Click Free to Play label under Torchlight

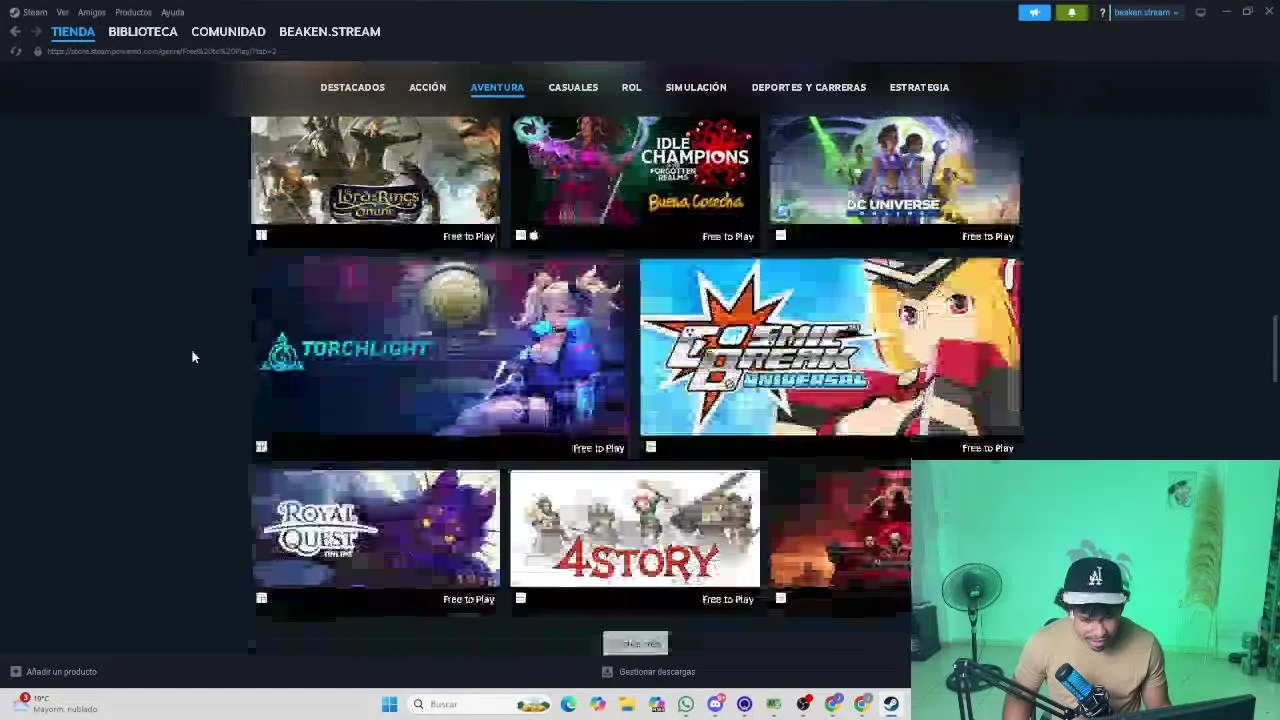(x=598, y=448)
